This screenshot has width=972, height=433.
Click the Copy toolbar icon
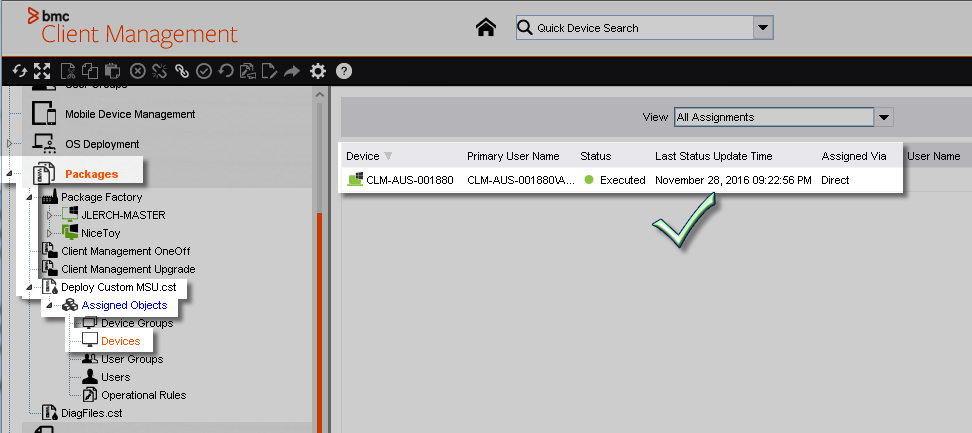pyautogui.click(x=90, y=71)
